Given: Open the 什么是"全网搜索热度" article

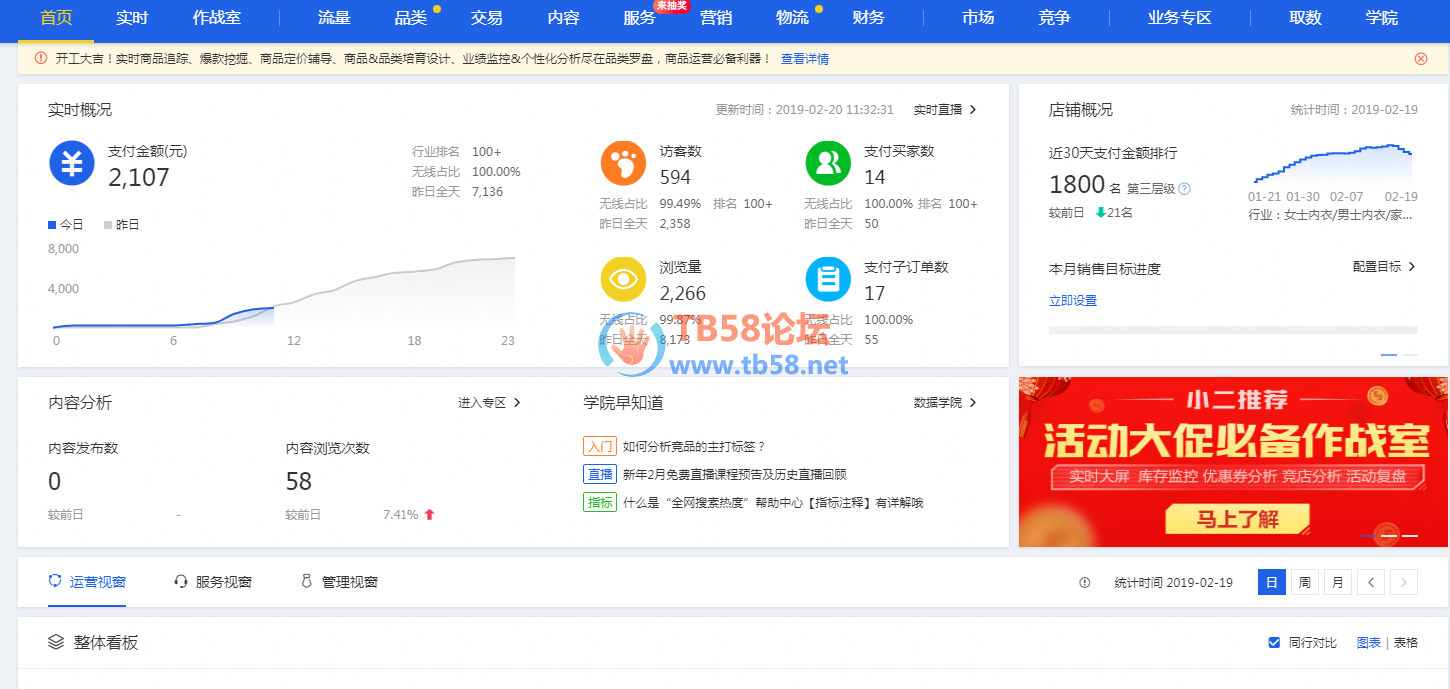Looking at the screenshot, I should 772,502.
